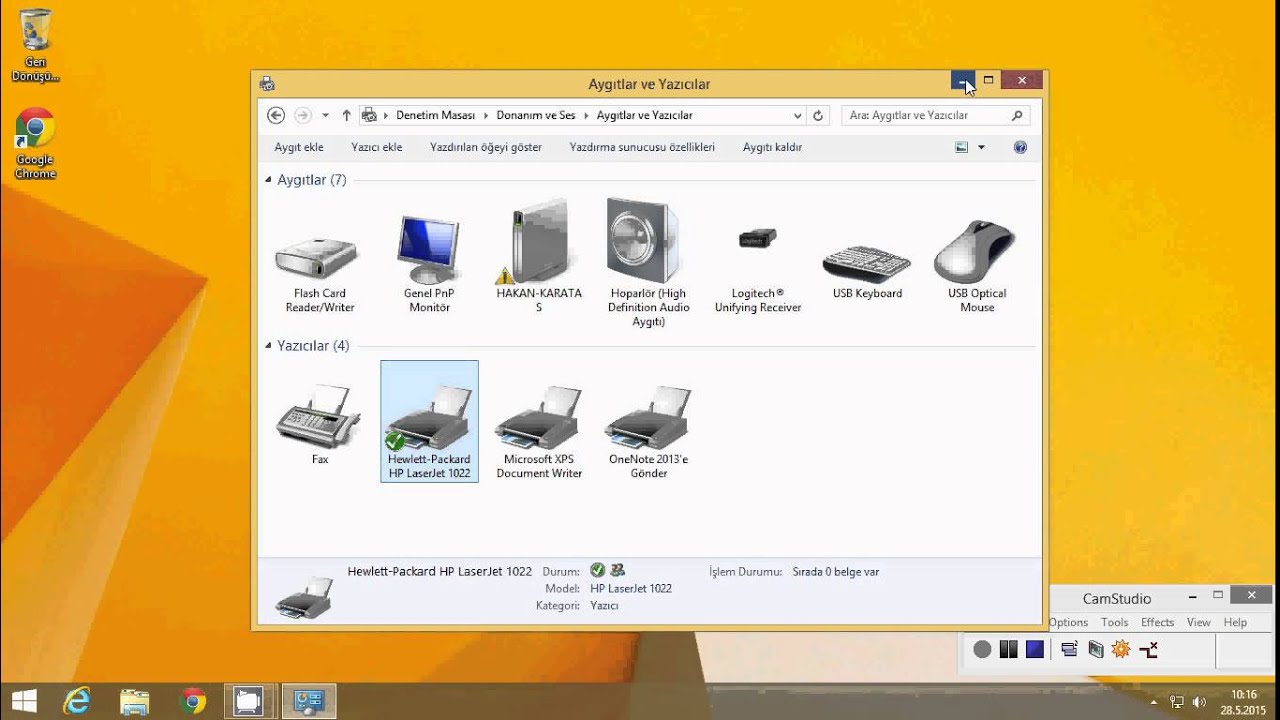Select the USB Optical Mouse device
Image resolution: width=1280 pixels, height=720 pixels.
[x=977, y=266]
